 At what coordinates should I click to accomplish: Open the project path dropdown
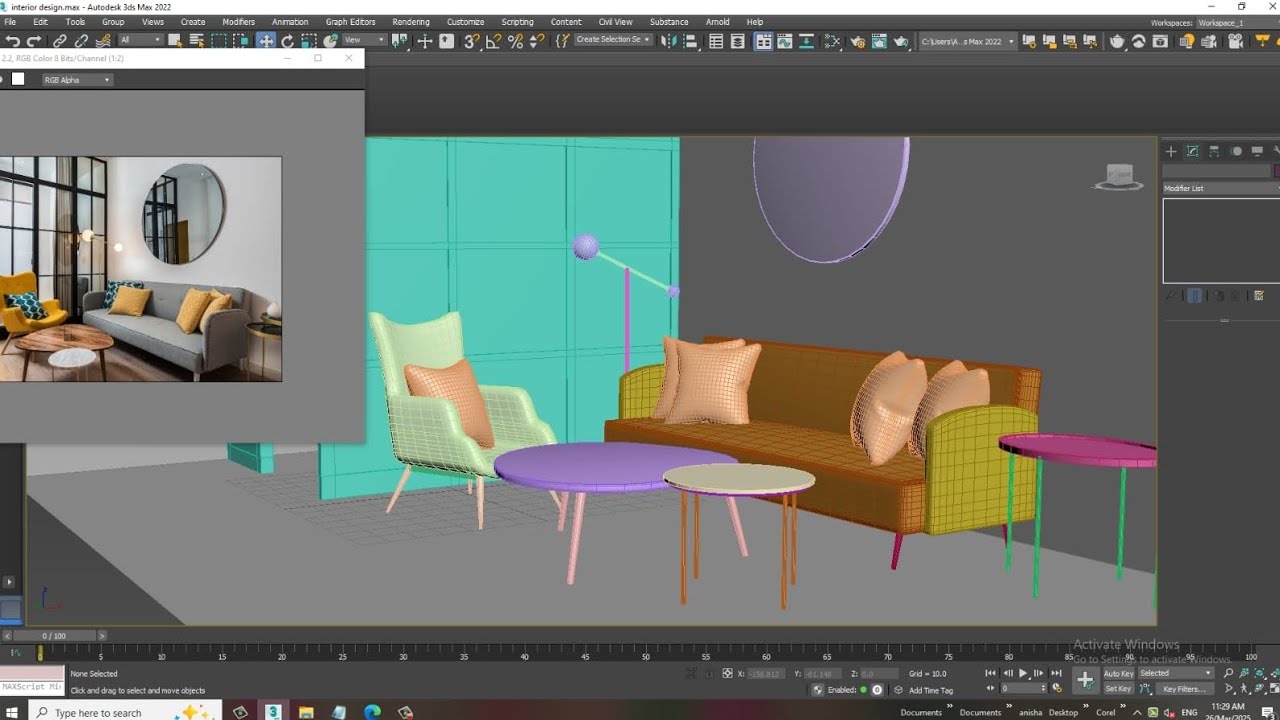[x=967, y=41]
